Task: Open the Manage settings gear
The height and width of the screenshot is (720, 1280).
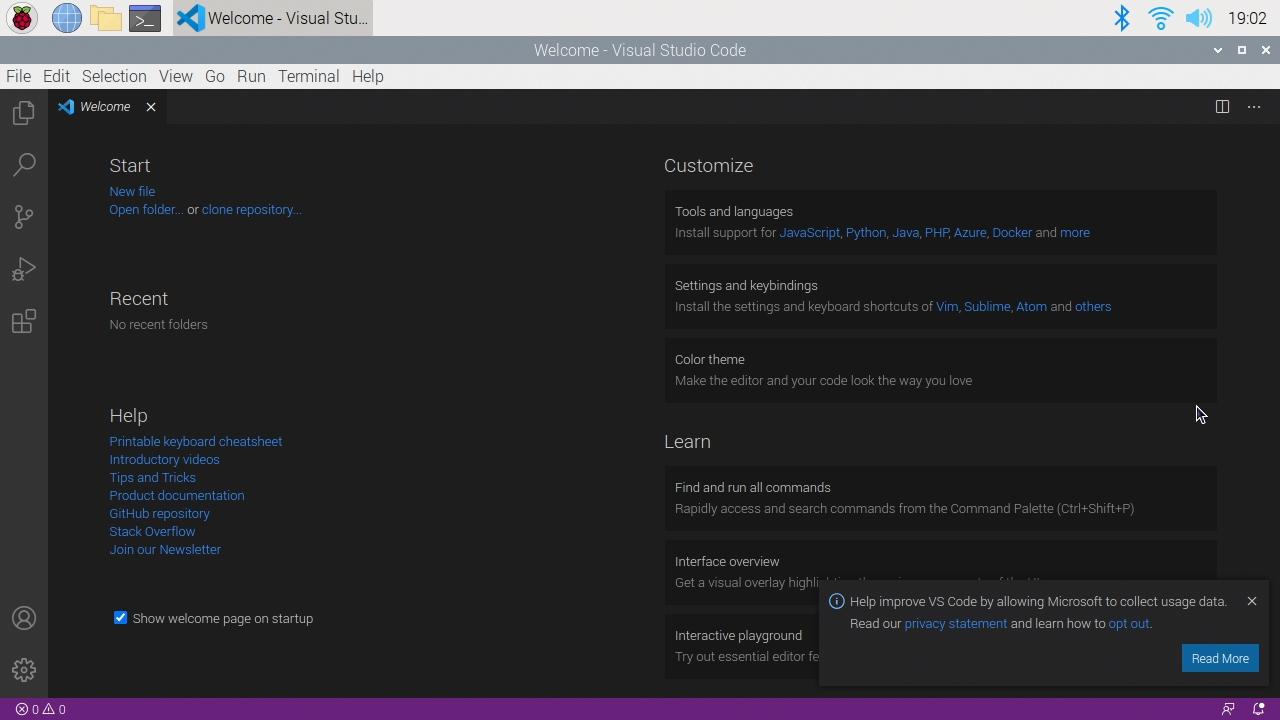Action: 23,670
